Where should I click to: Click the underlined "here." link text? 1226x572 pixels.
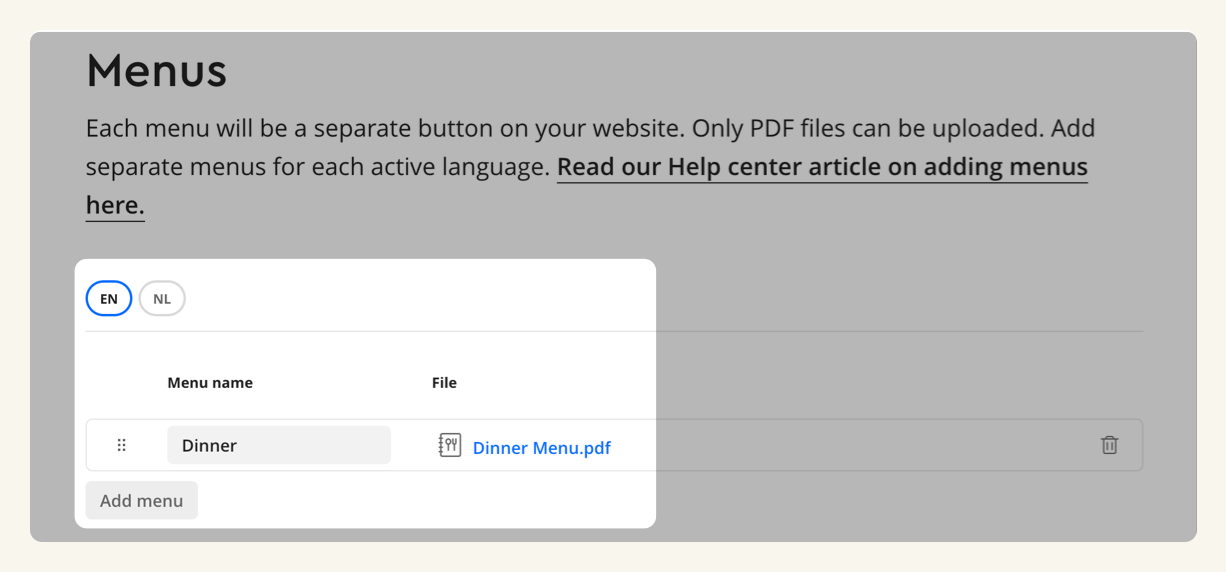point(115,205)
